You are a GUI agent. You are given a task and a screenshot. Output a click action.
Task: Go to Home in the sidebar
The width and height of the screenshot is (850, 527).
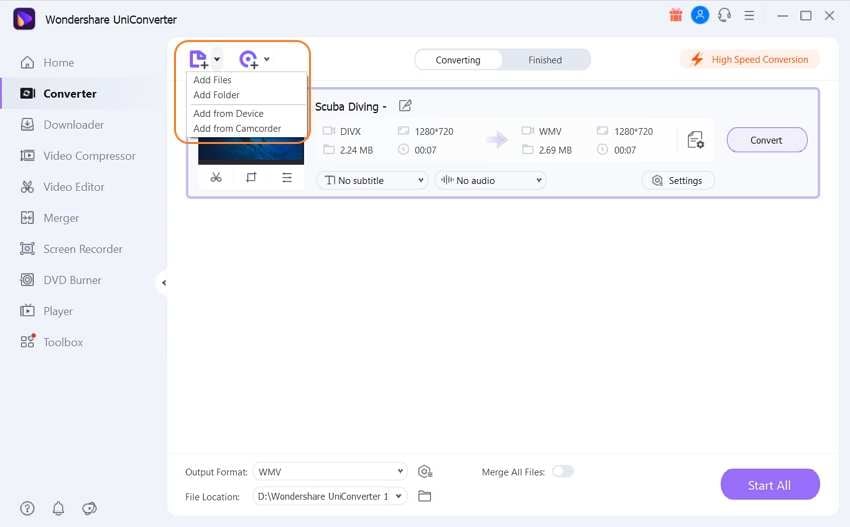pos(59,62)
